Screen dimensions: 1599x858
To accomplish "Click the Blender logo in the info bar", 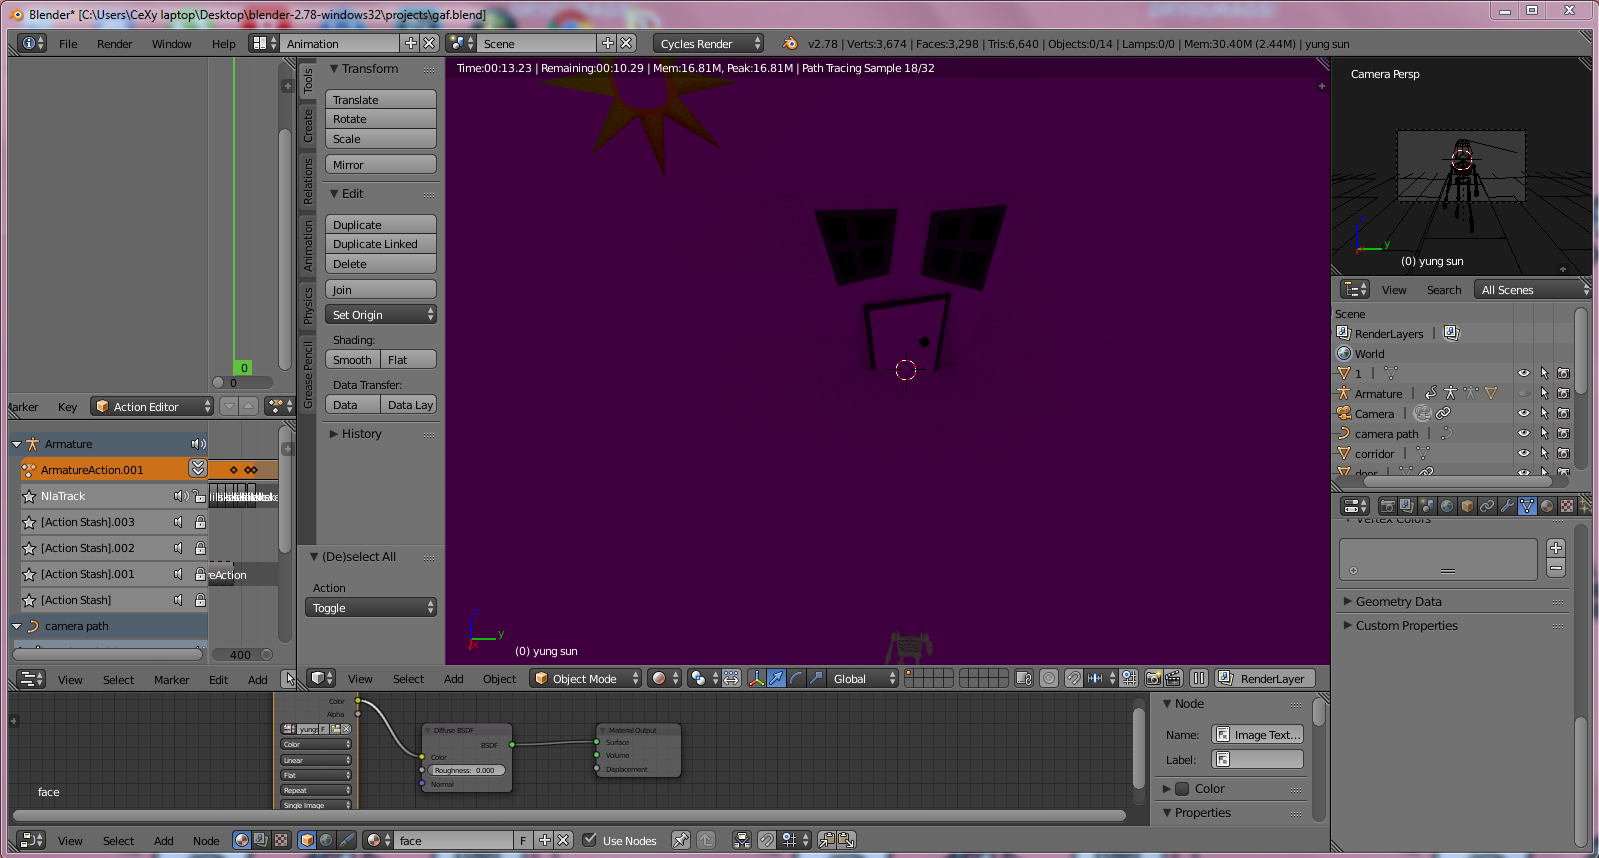I will tap(790, 43).
